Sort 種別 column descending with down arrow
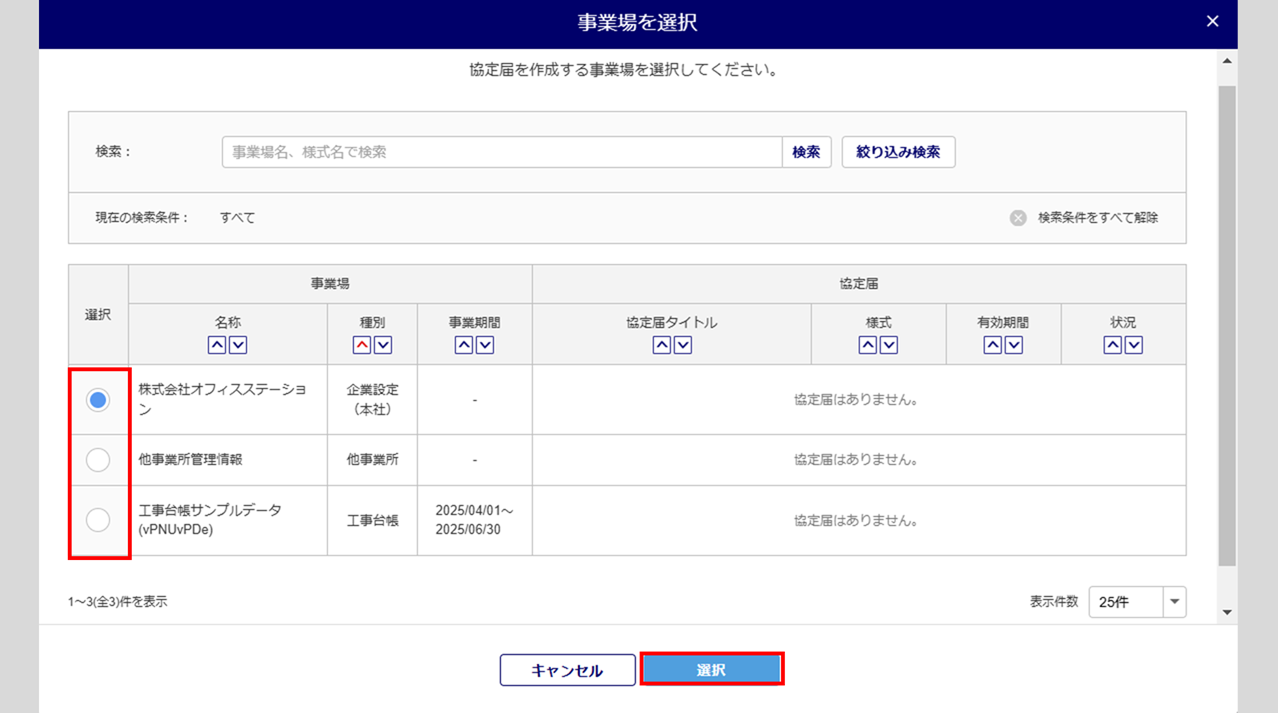 point(383,345)
